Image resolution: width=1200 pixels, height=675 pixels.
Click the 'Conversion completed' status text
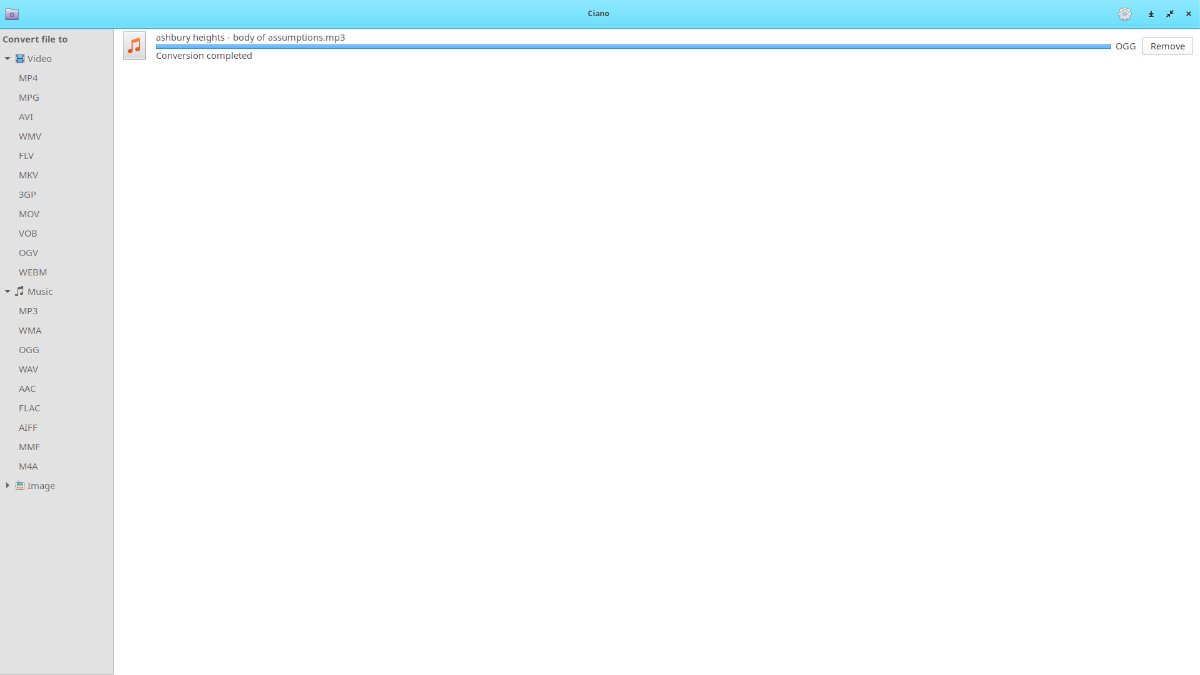click(204, 56)
